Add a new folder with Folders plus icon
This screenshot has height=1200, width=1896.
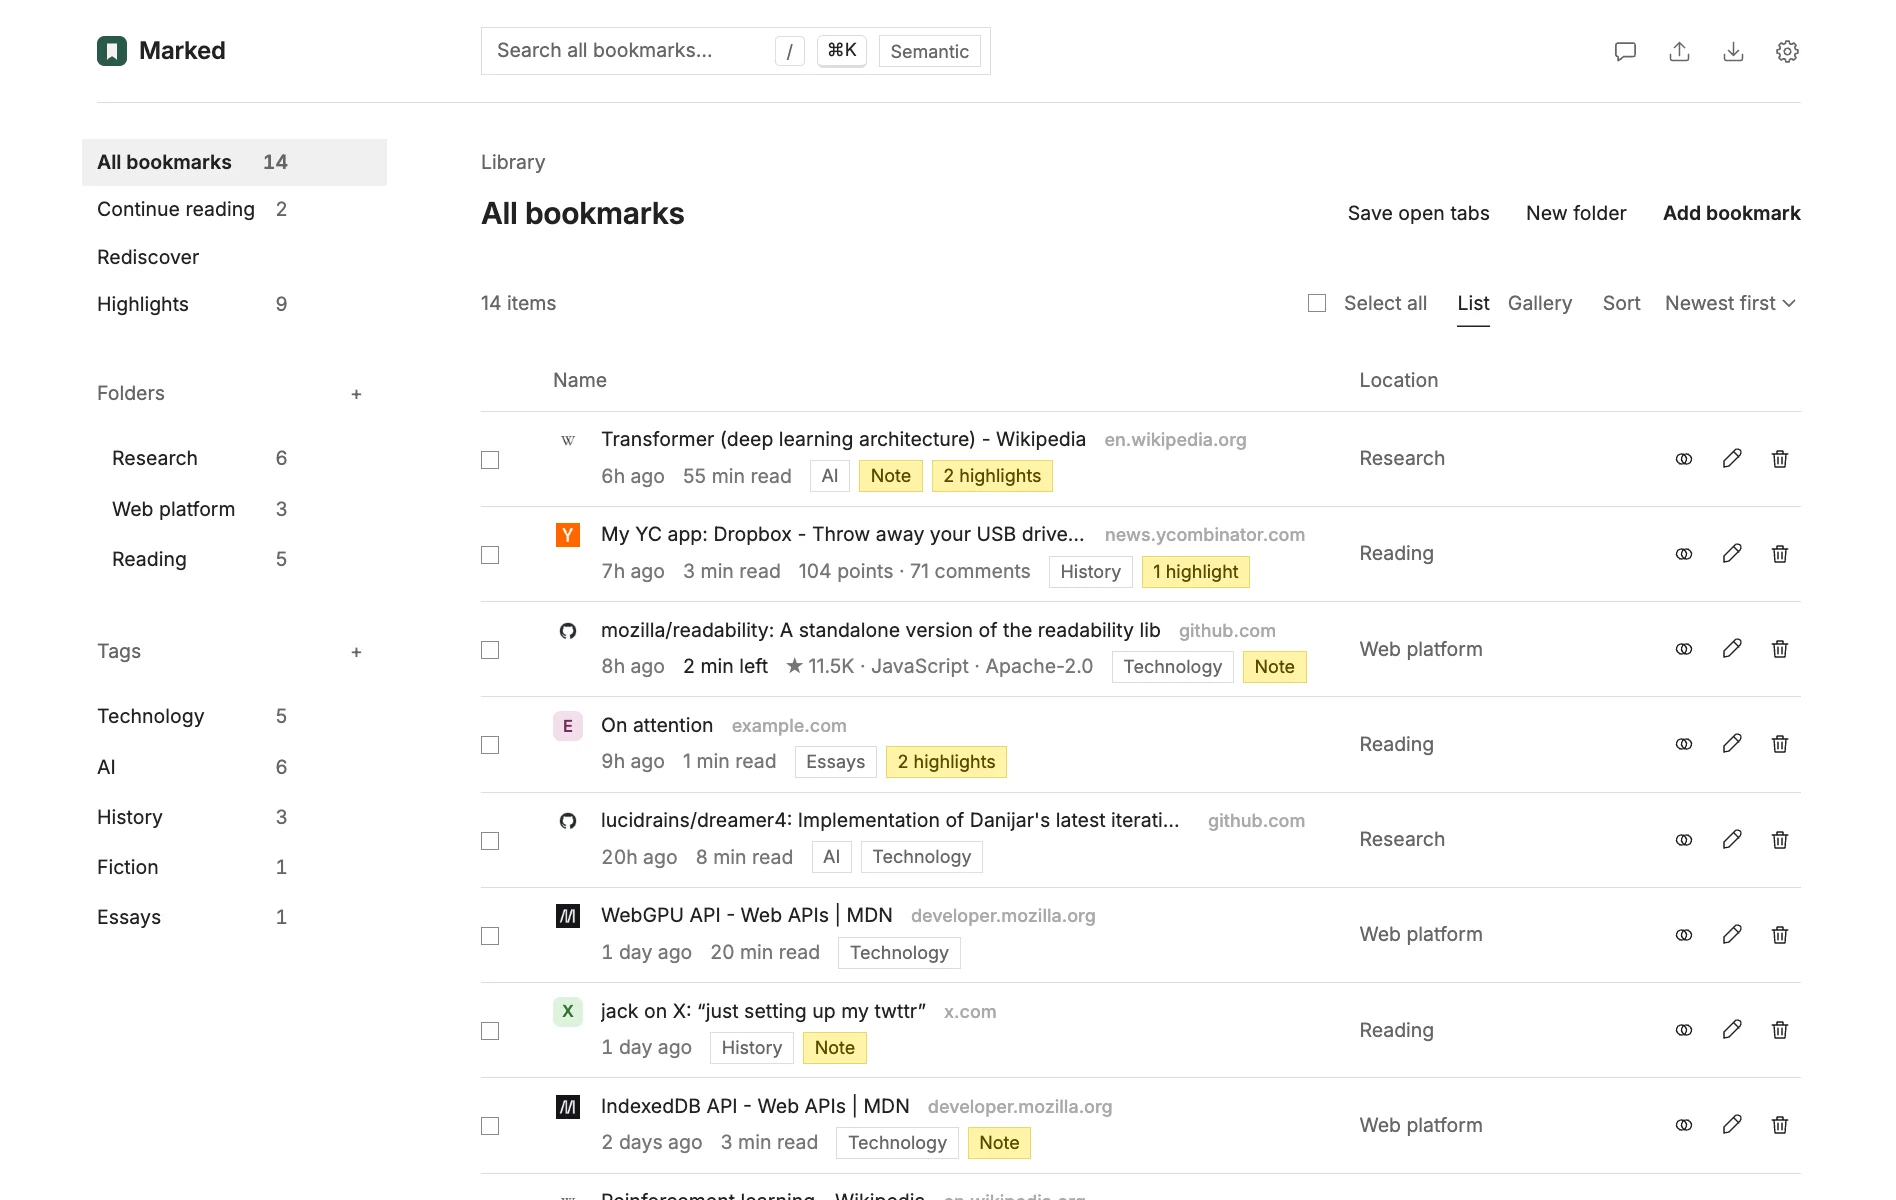[x=356, y=394]
